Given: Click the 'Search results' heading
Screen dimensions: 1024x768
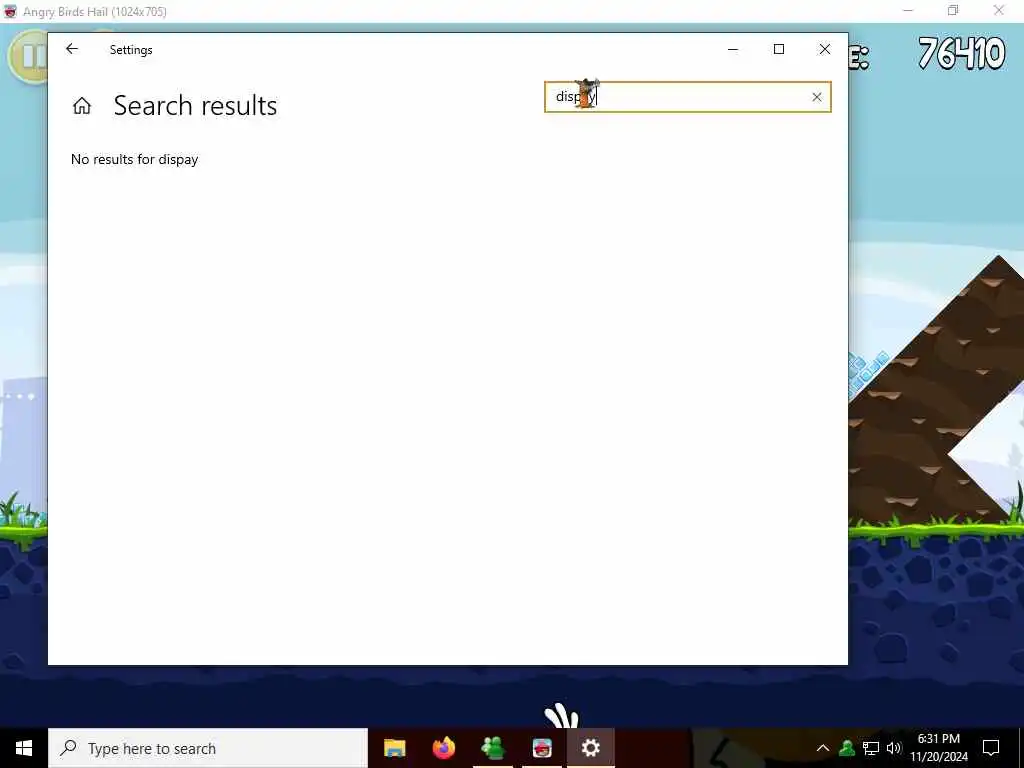Looking at the screenshot, I should (x=195, y=106).
